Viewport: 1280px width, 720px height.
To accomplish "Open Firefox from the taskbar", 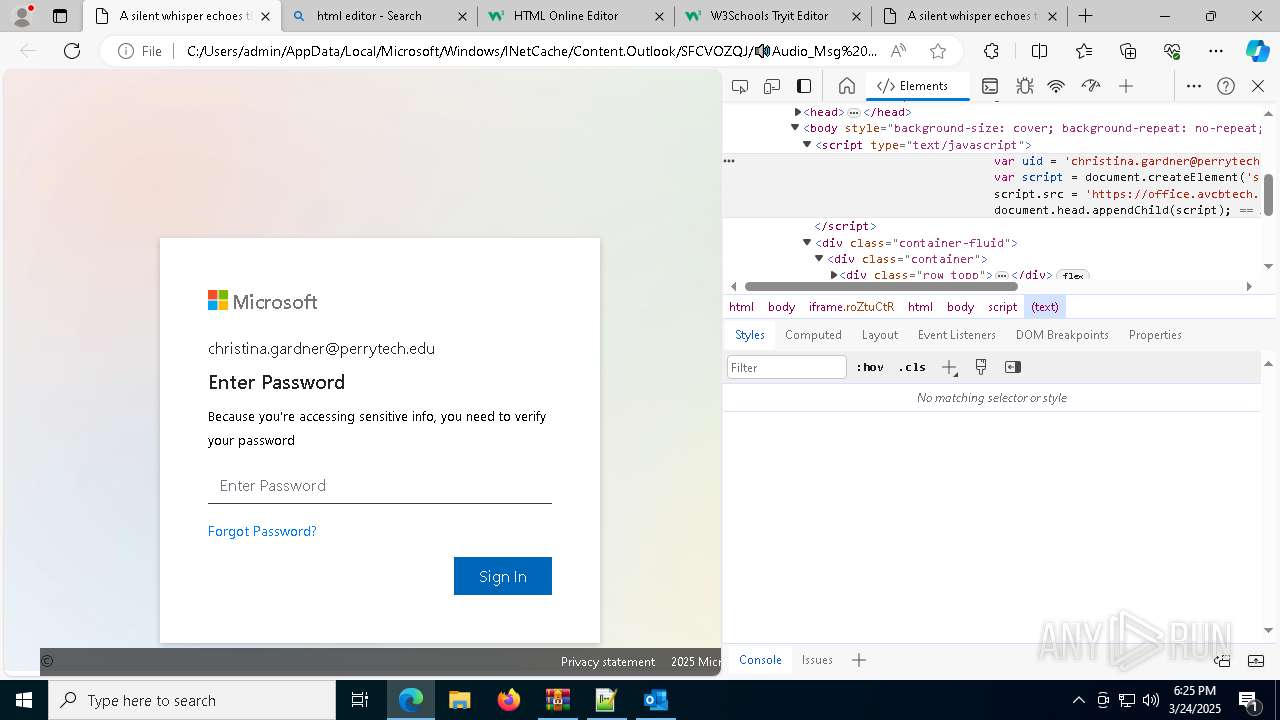I will (x=509, y=700).
